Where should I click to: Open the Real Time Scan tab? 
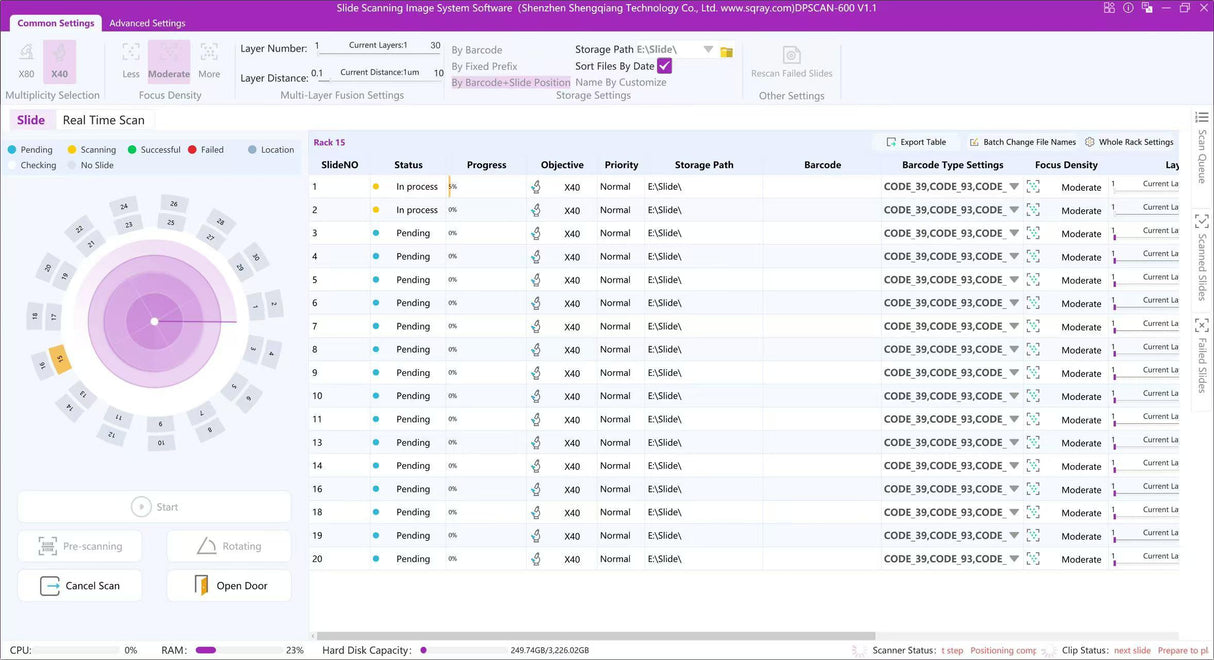tap(103, 120)
